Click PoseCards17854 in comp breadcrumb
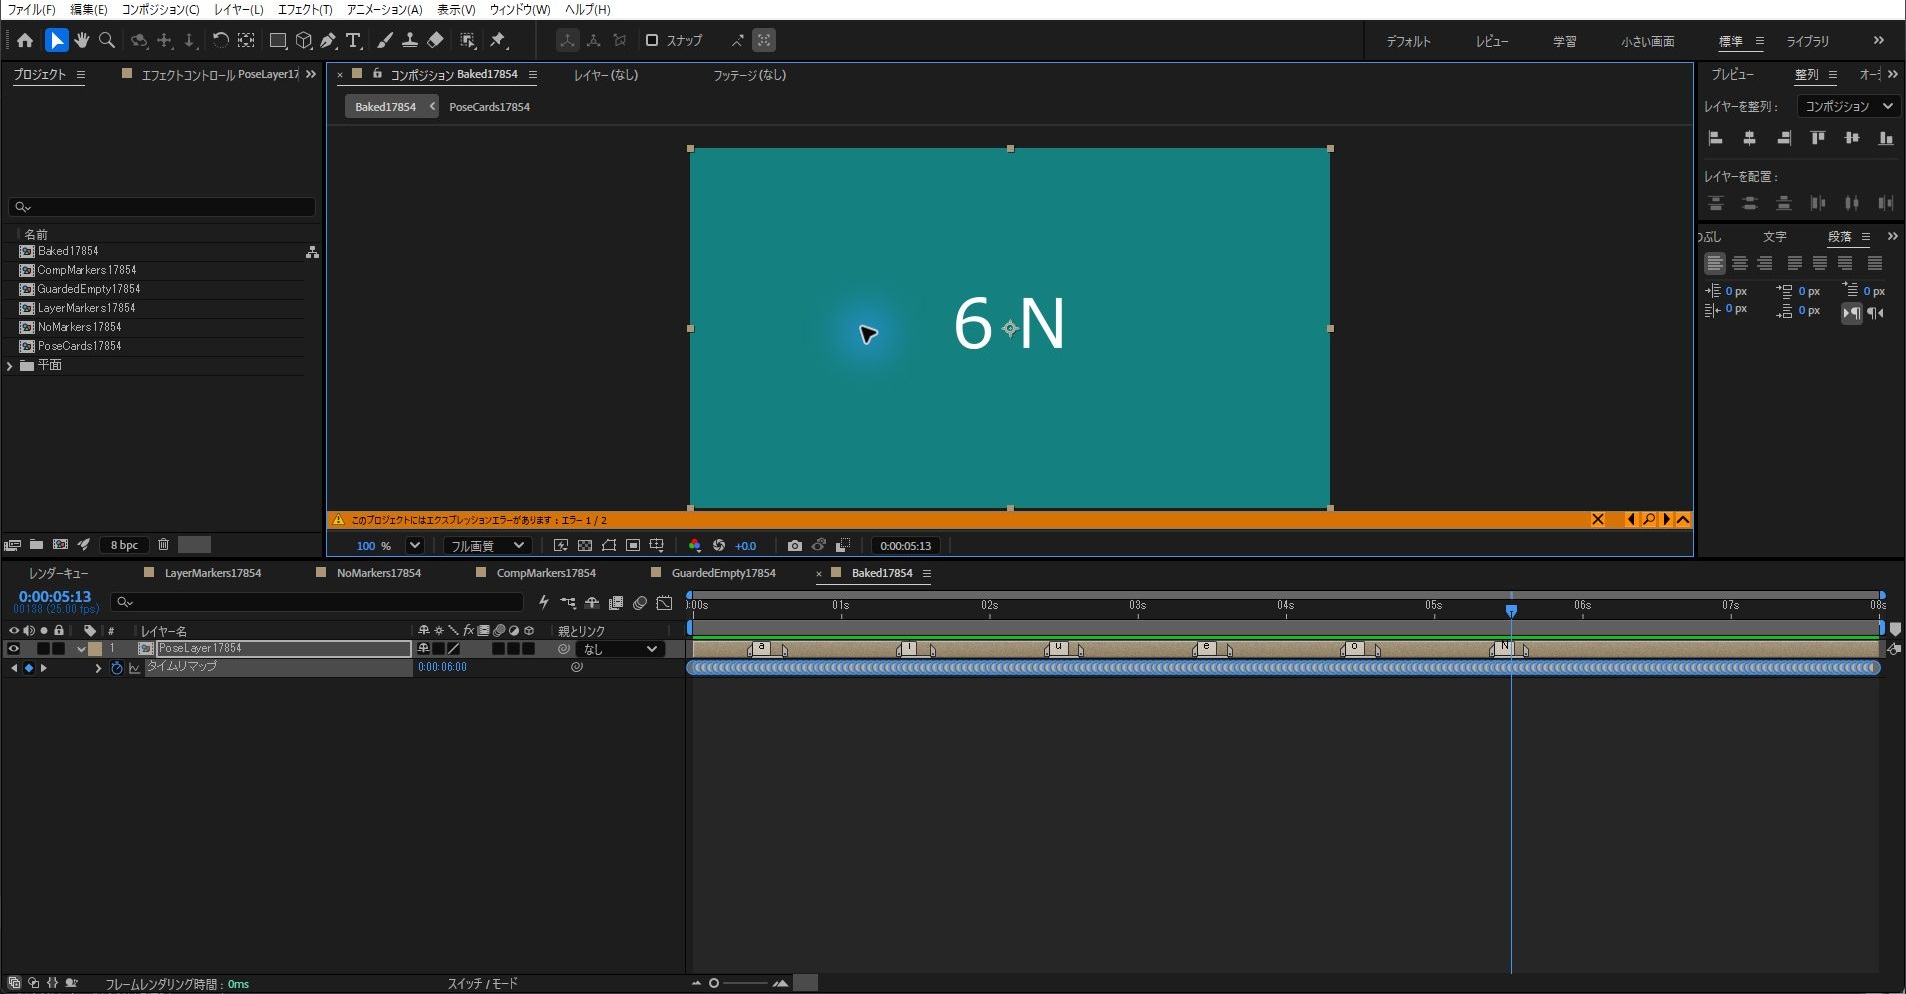The height and width of the screenshot is (994, 1906). (489, 107)
